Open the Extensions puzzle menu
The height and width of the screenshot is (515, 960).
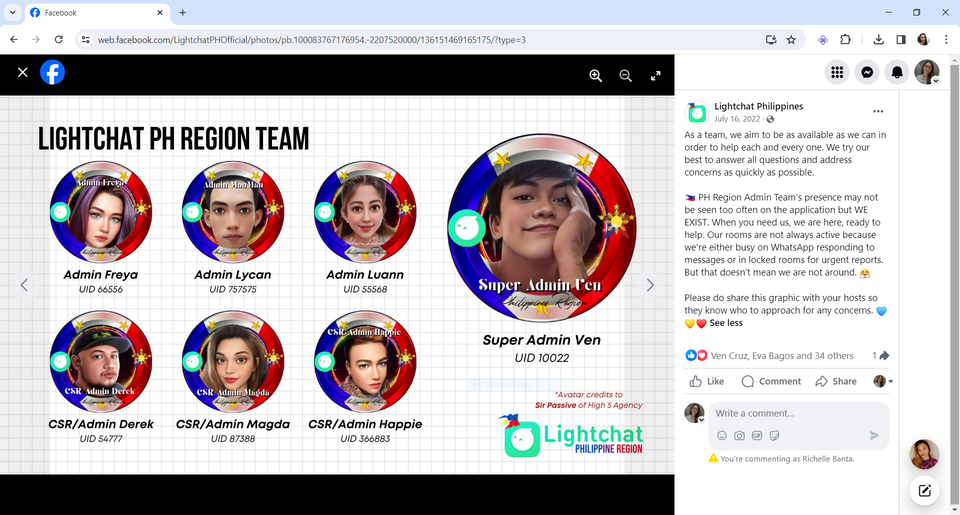coord(845,40)
